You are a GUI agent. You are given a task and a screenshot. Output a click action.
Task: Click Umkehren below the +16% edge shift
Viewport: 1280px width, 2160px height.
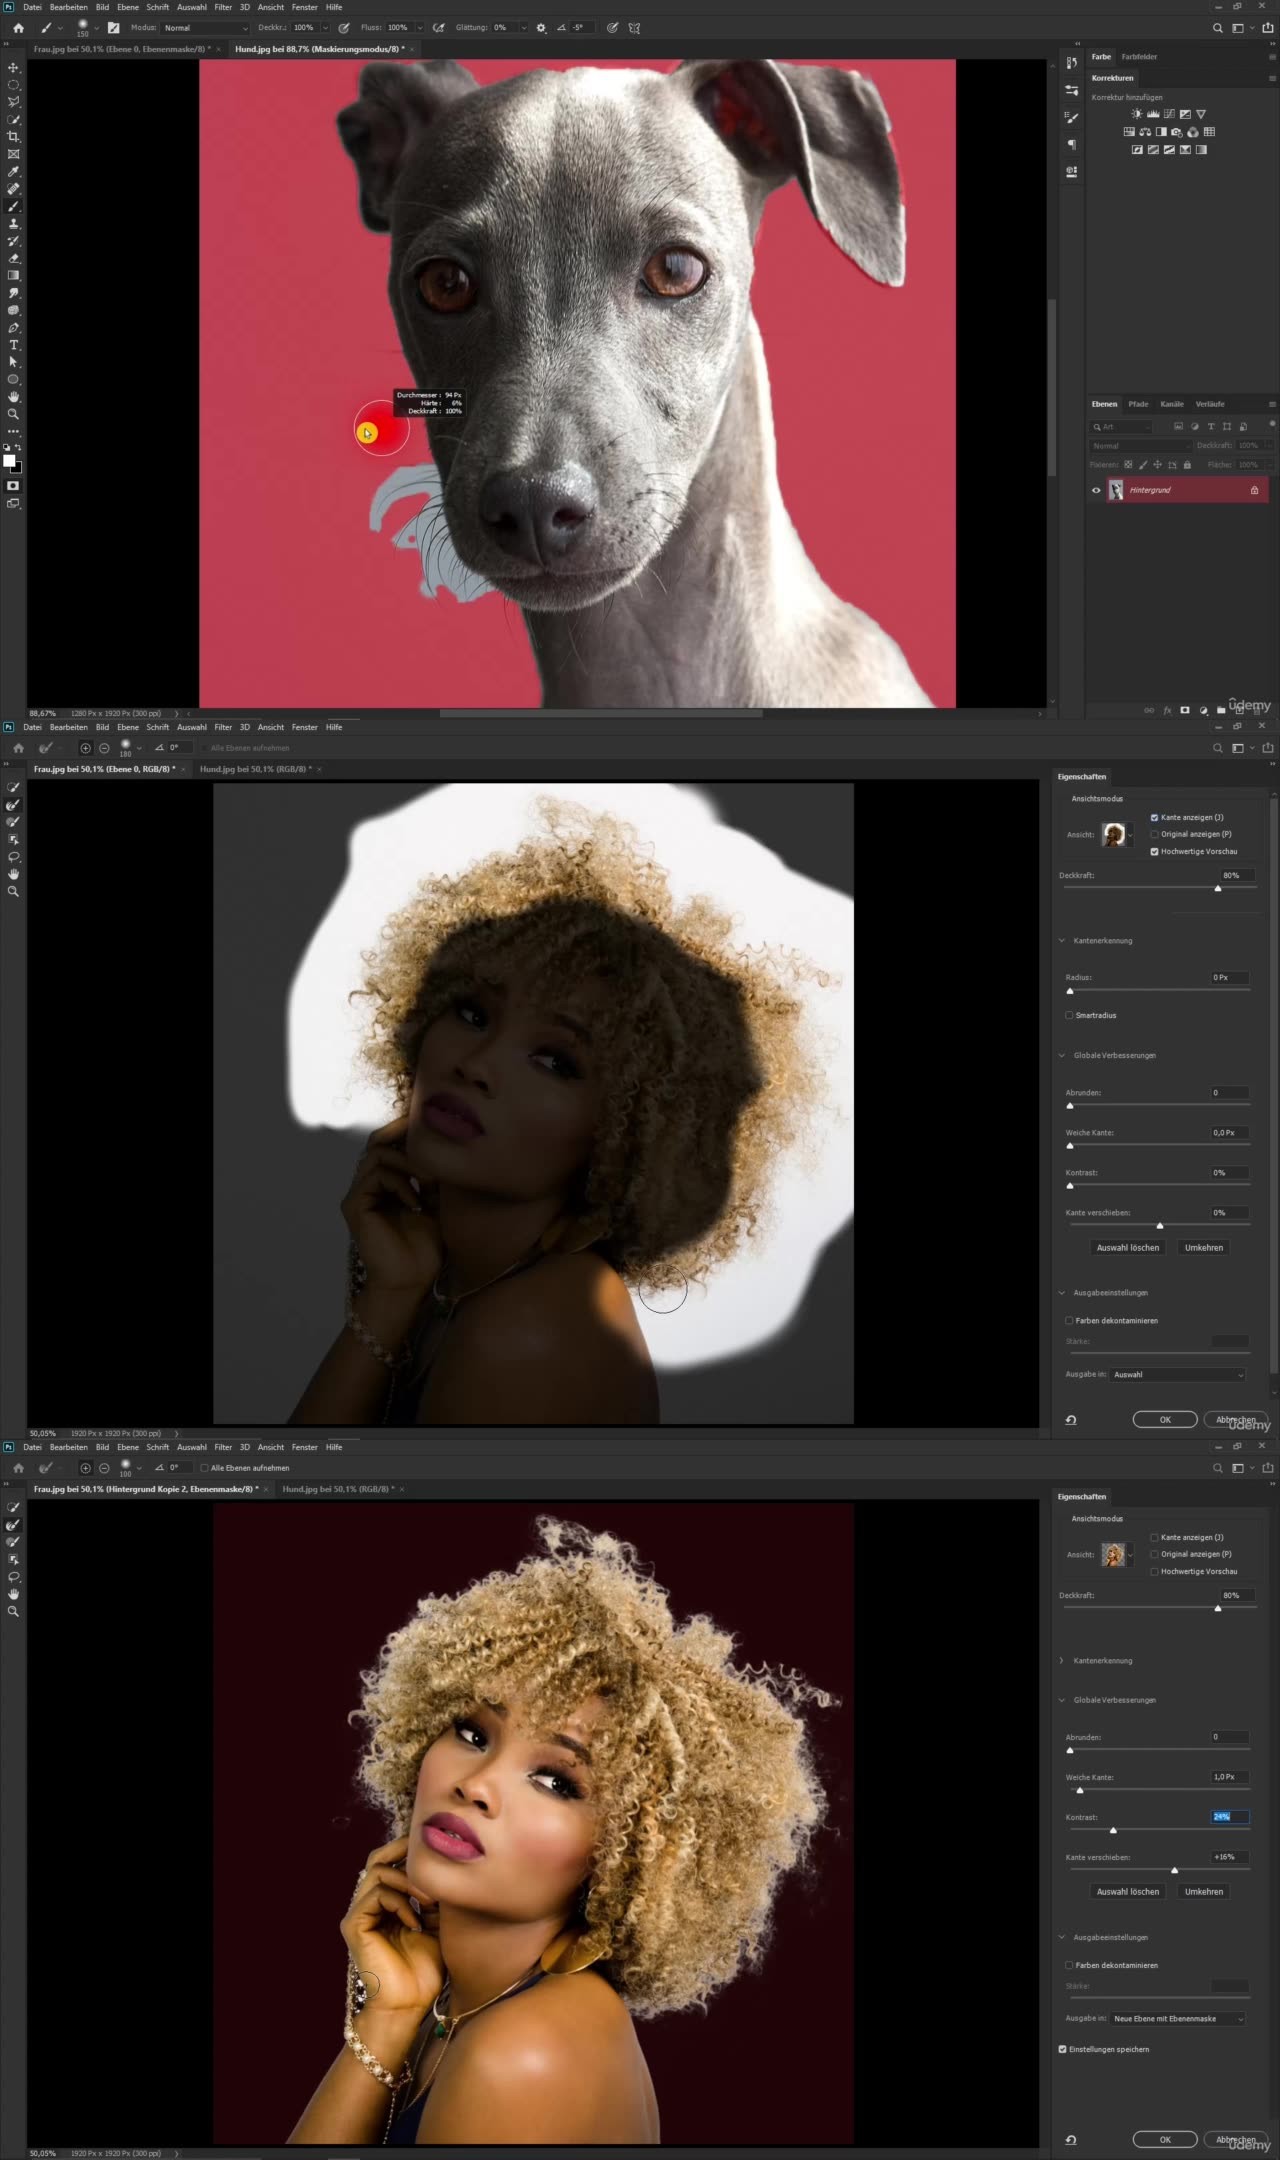[x=1203, y=1891]
